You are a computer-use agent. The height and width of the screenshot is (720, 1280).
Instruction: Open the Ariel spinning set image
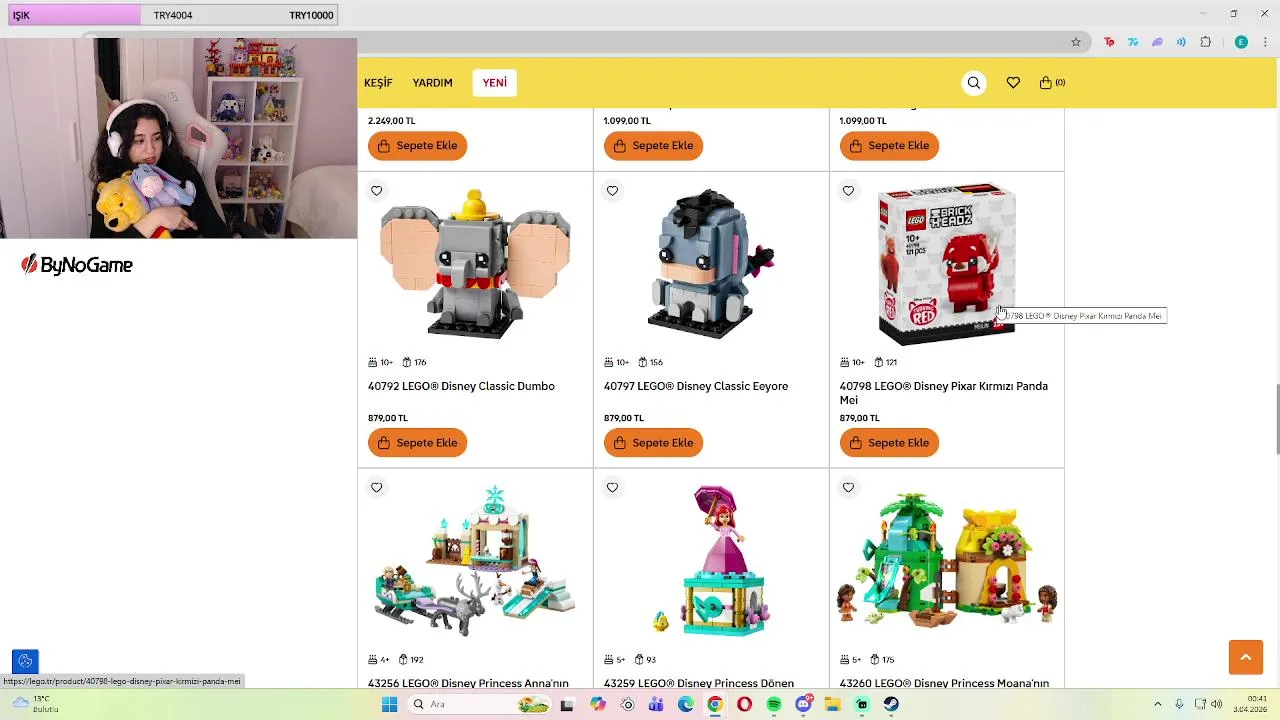click(711, 560)
